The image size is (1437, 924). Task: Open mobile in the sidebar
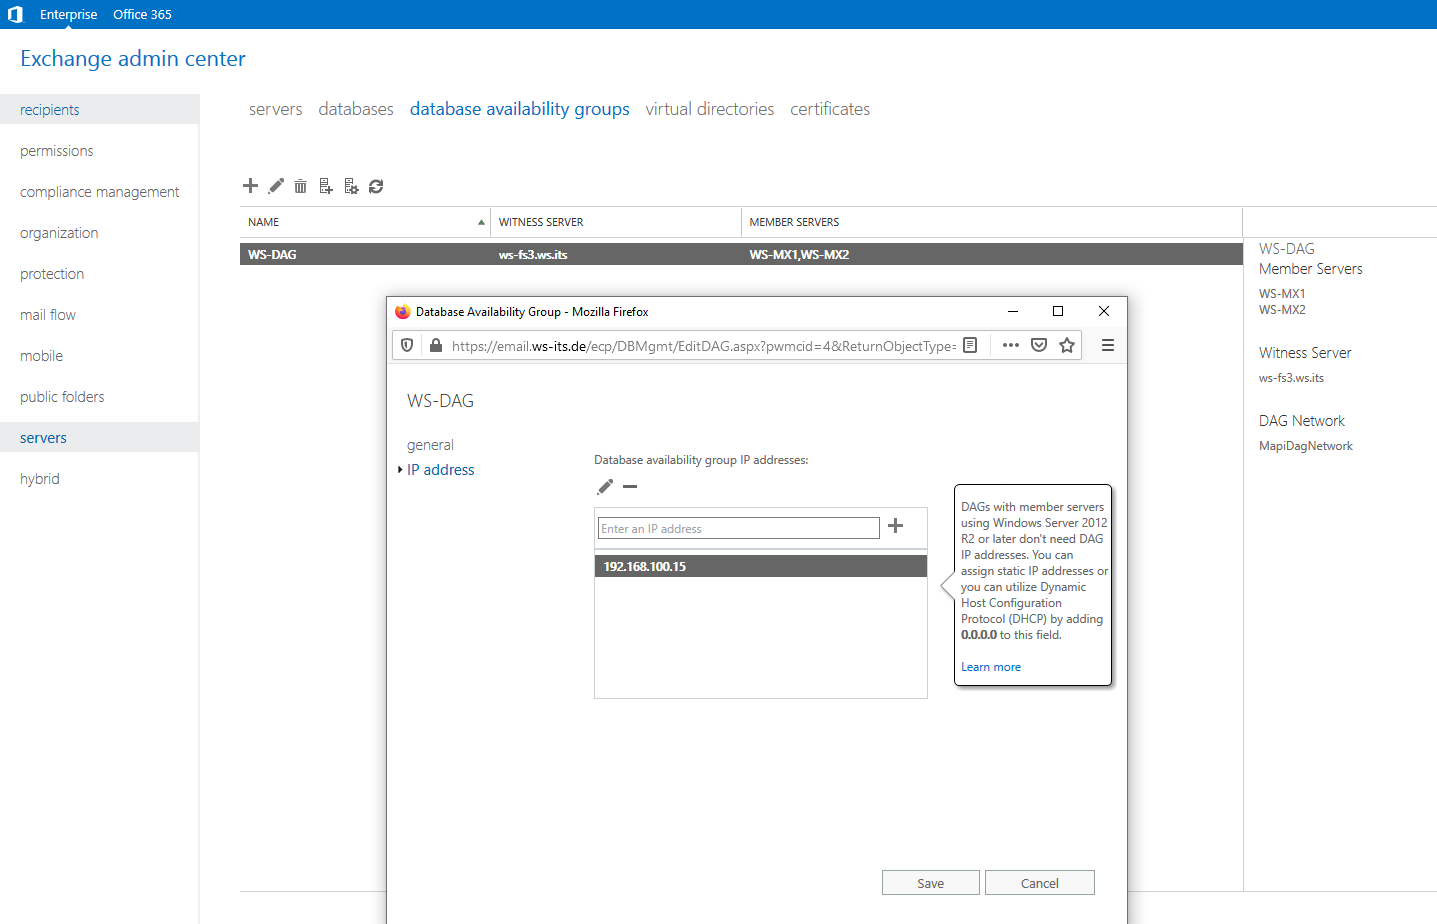pos(99,356)
